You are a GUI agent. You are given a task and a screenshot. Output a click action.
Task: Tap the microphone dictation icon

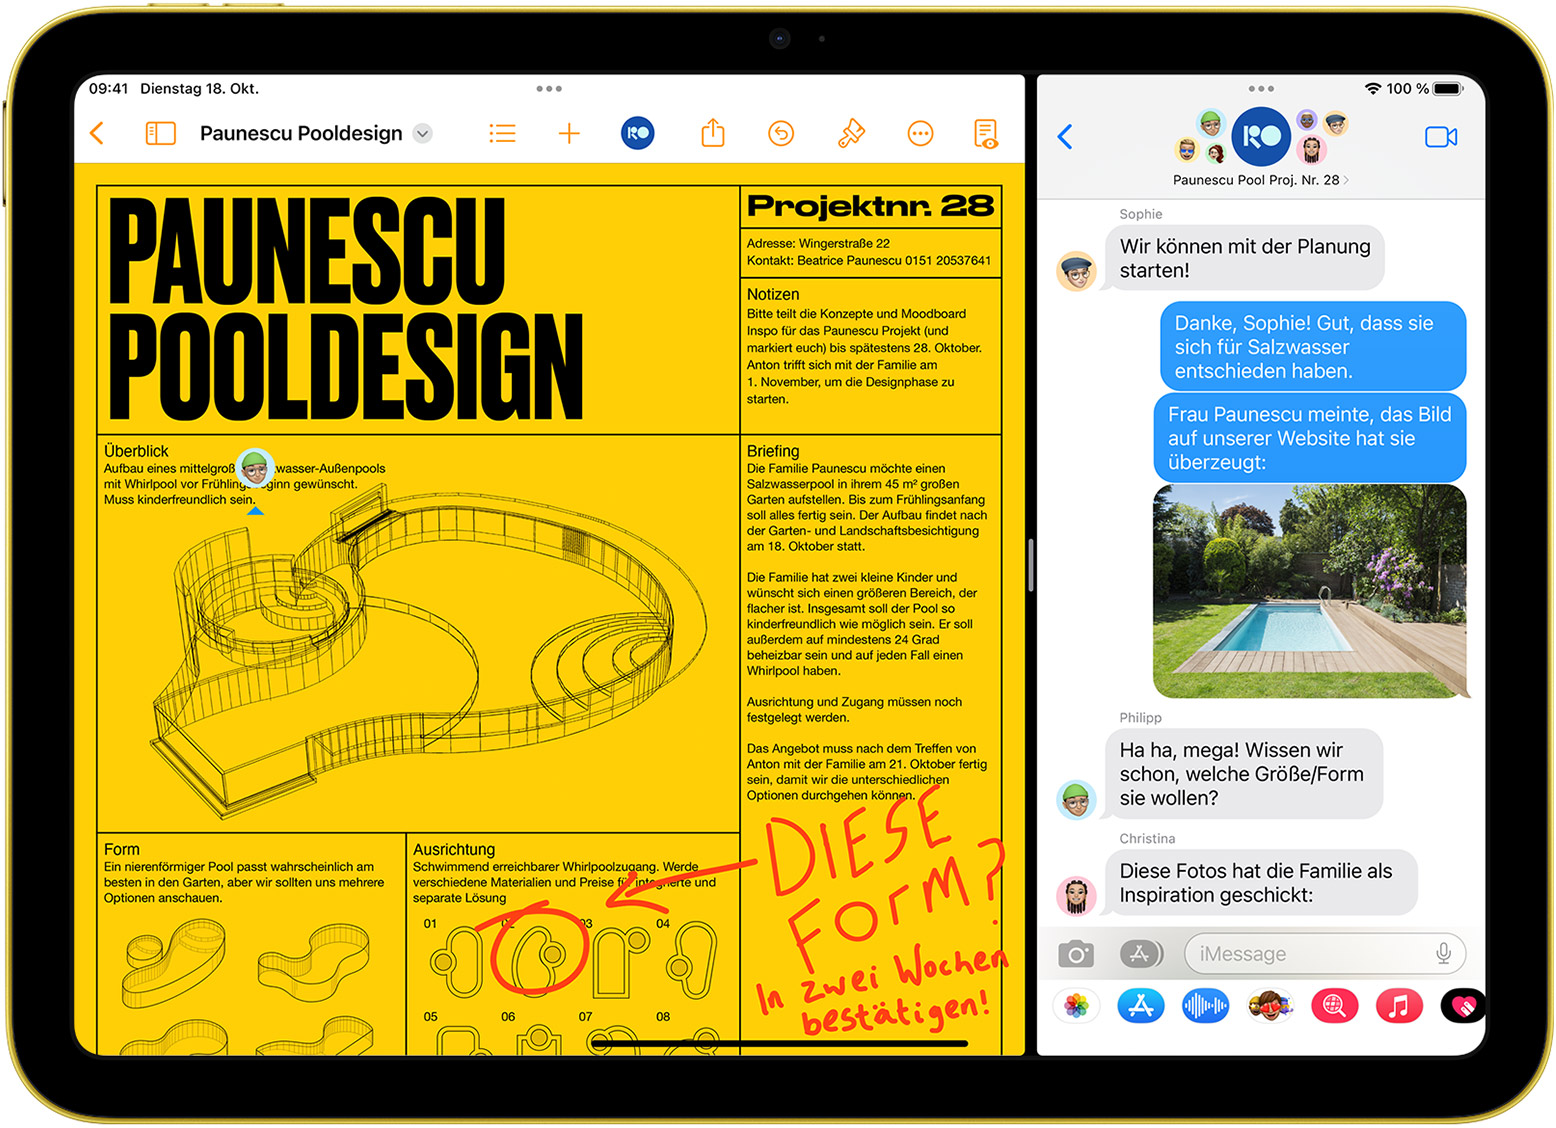(1443, 954)
